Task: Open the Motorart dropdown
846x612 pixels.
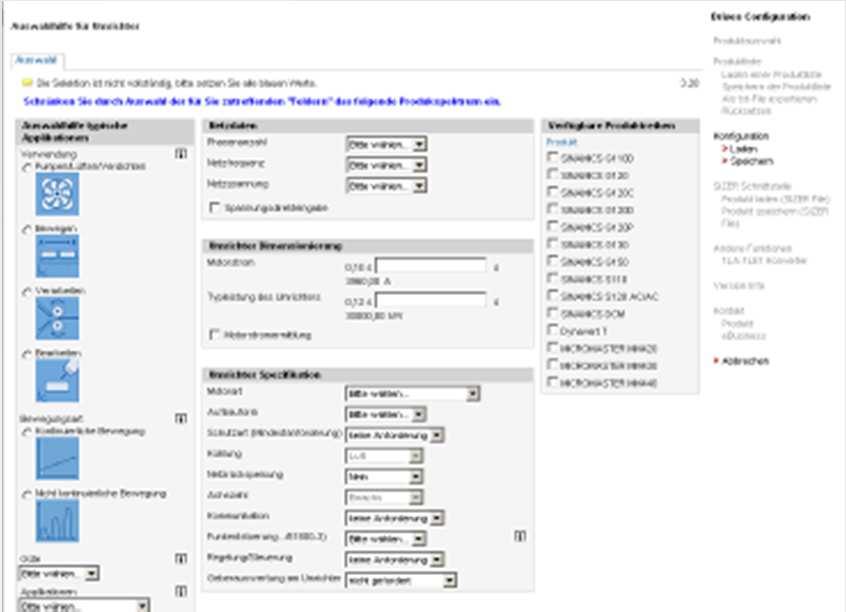Action: coord(412,394)
